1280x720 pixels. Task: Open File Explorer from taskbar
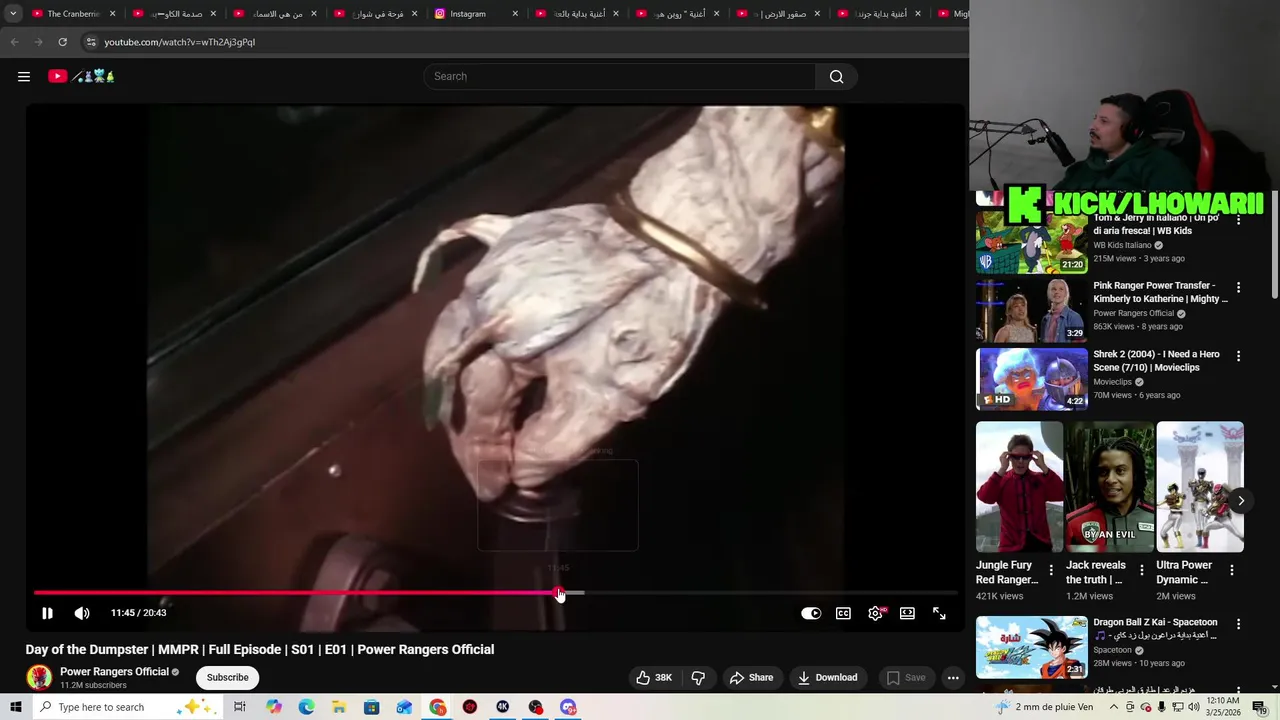coord(339,707)
